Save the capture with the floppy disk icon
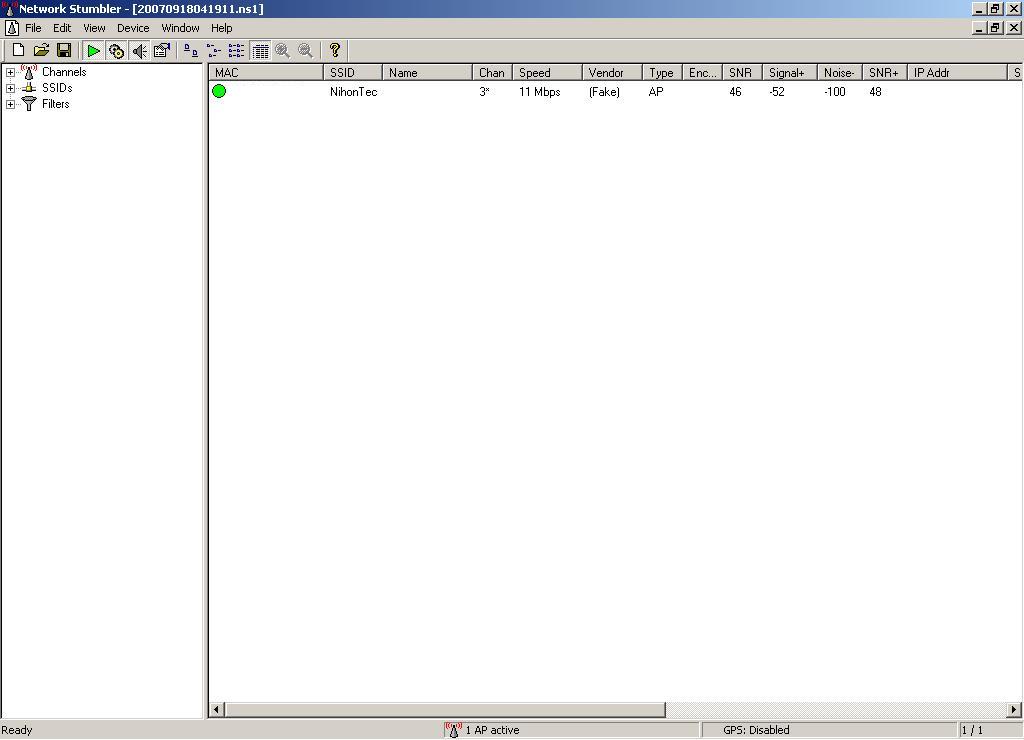The height and width of the screenshot is (740, 1024). [x=64, y=50]
